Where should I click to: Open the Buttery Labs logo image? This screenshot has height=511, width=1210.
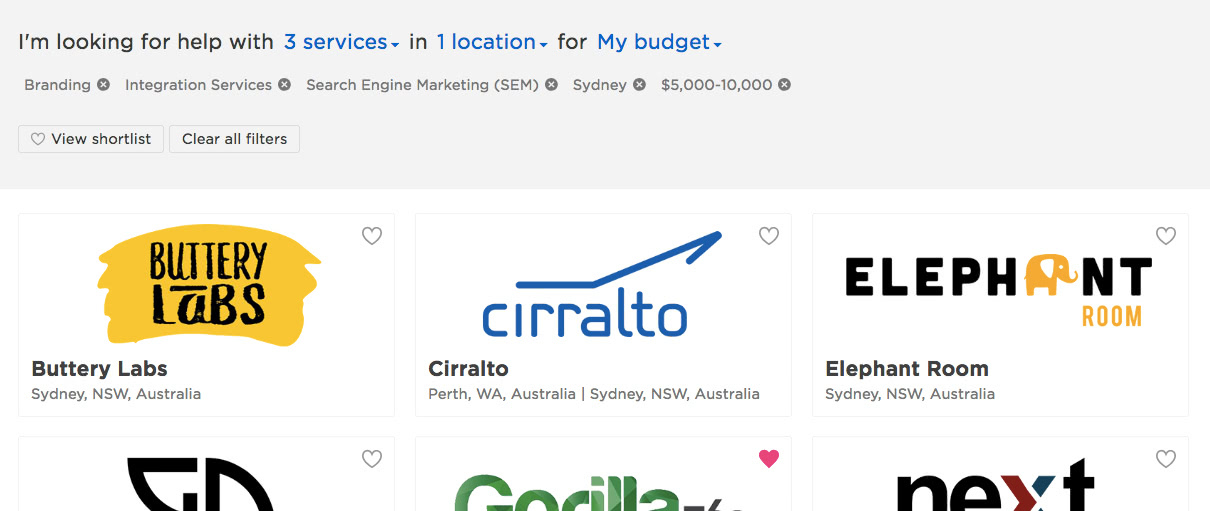click(209, 285)
